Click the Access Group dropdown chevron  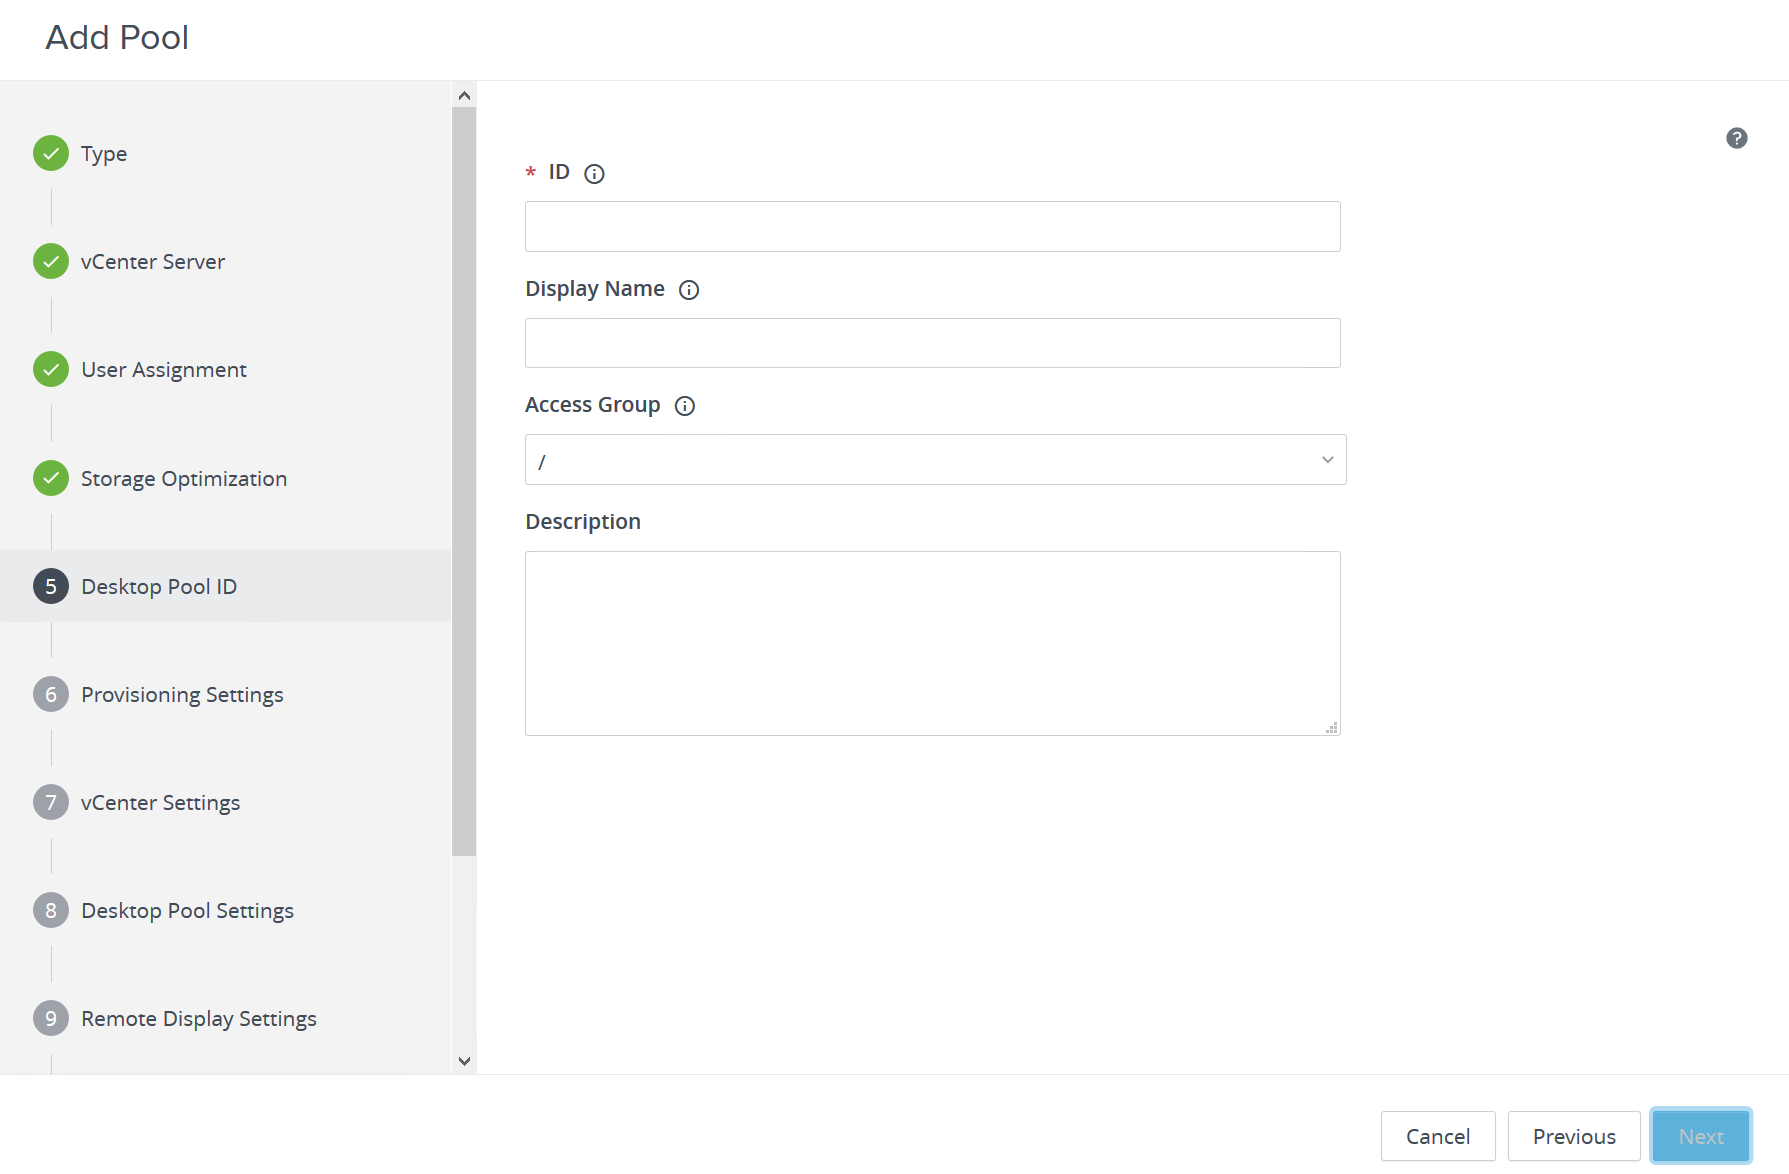(x=1327, y=459)
